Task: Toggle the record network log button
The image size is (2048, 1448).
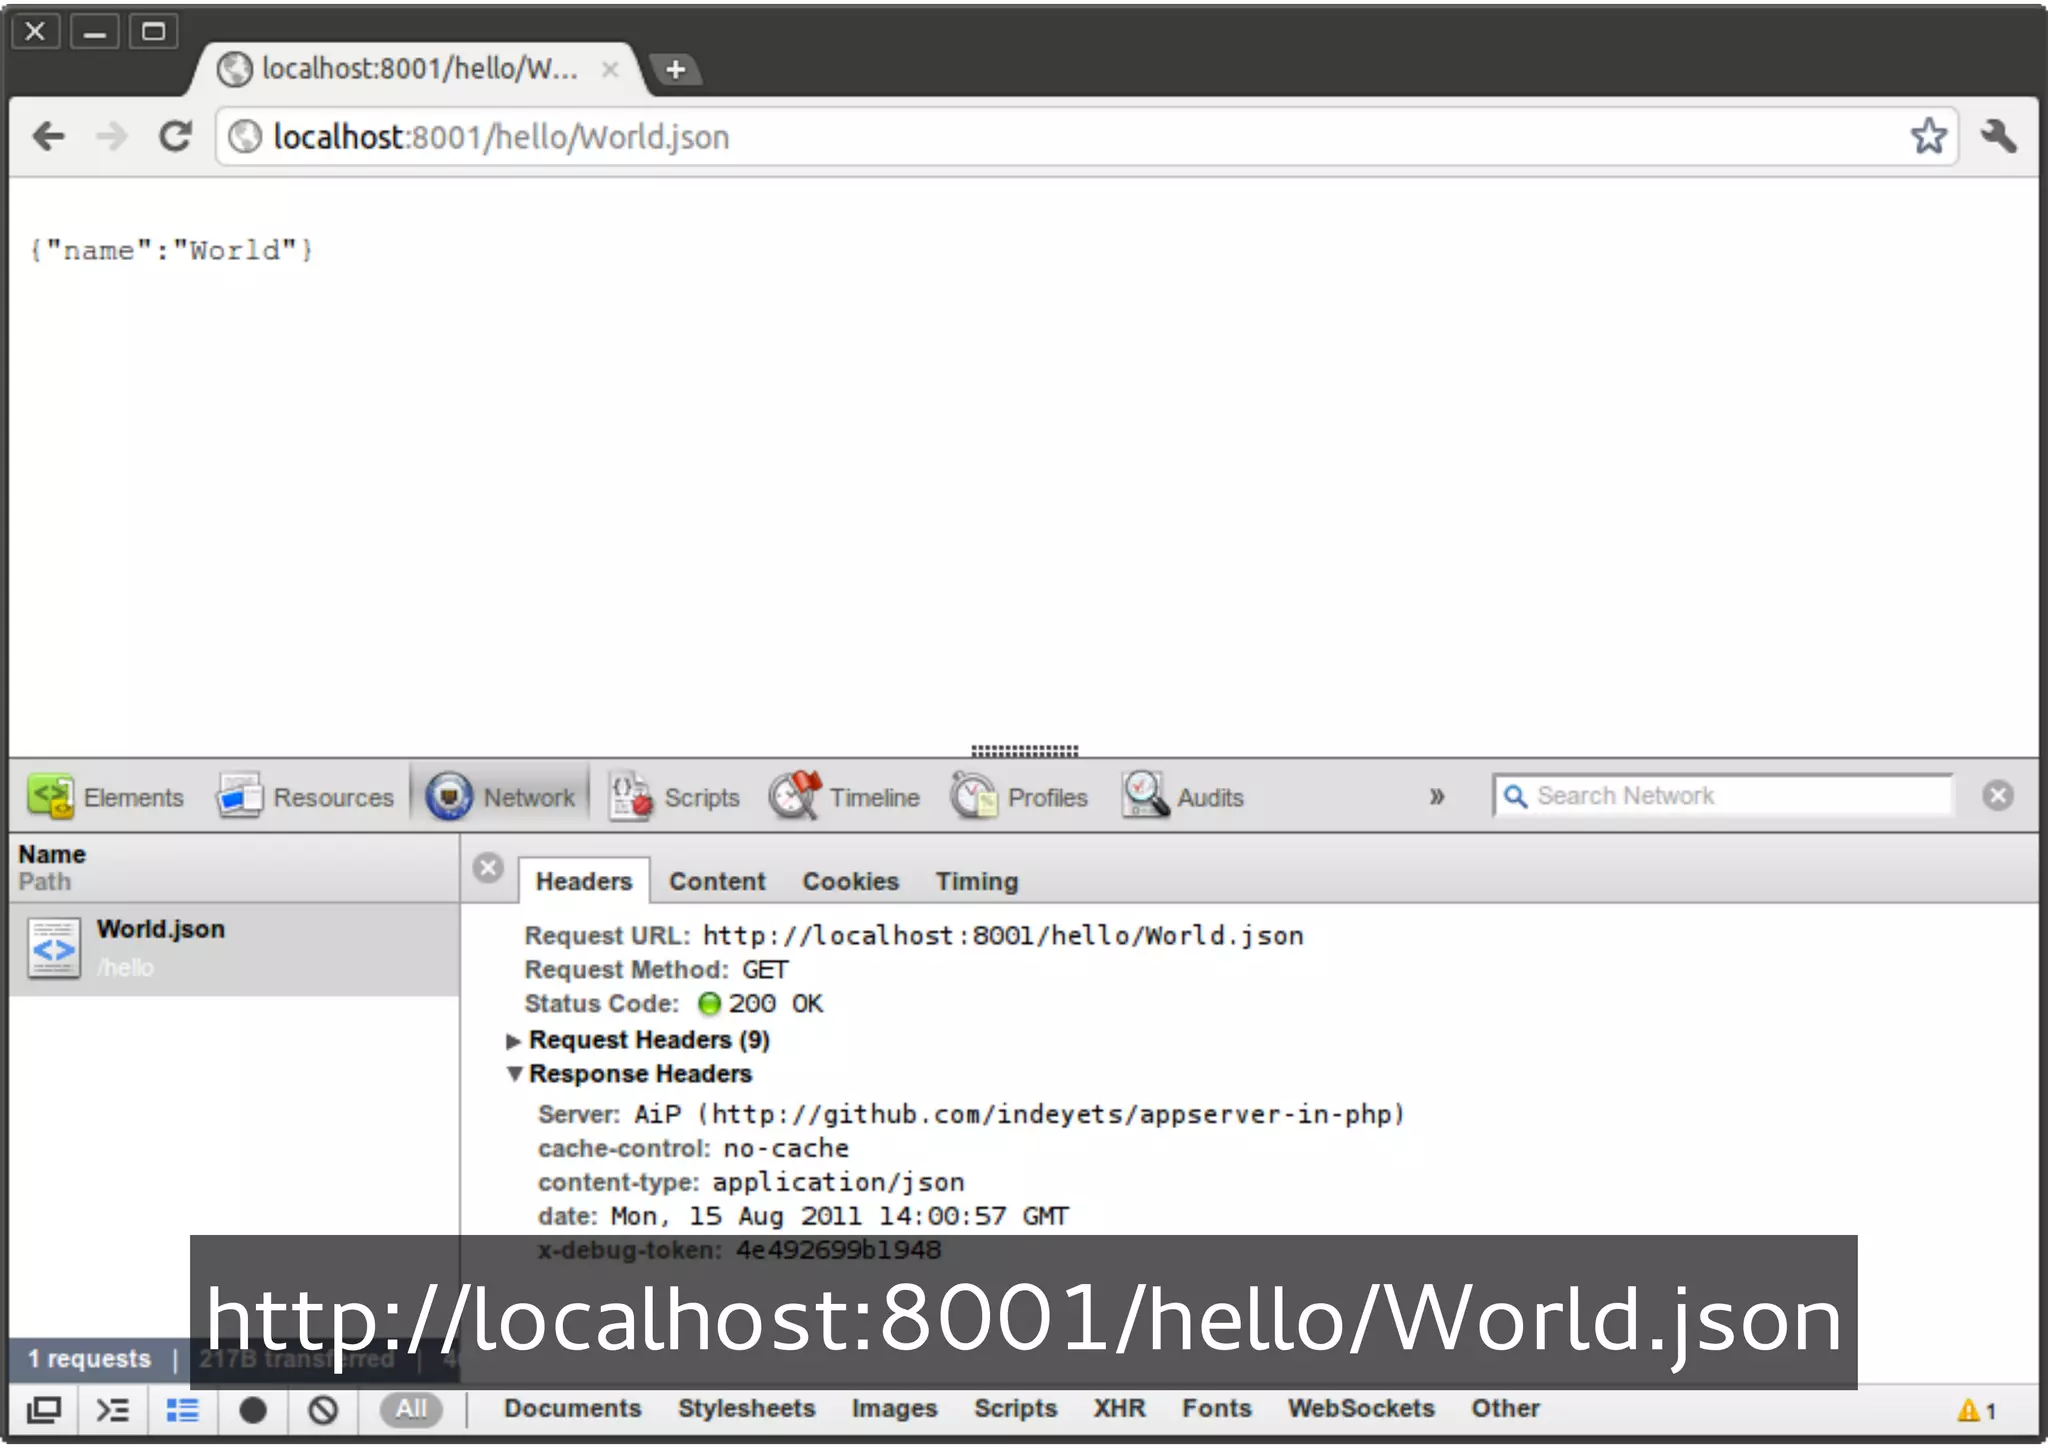Action: coord(253,1410)
